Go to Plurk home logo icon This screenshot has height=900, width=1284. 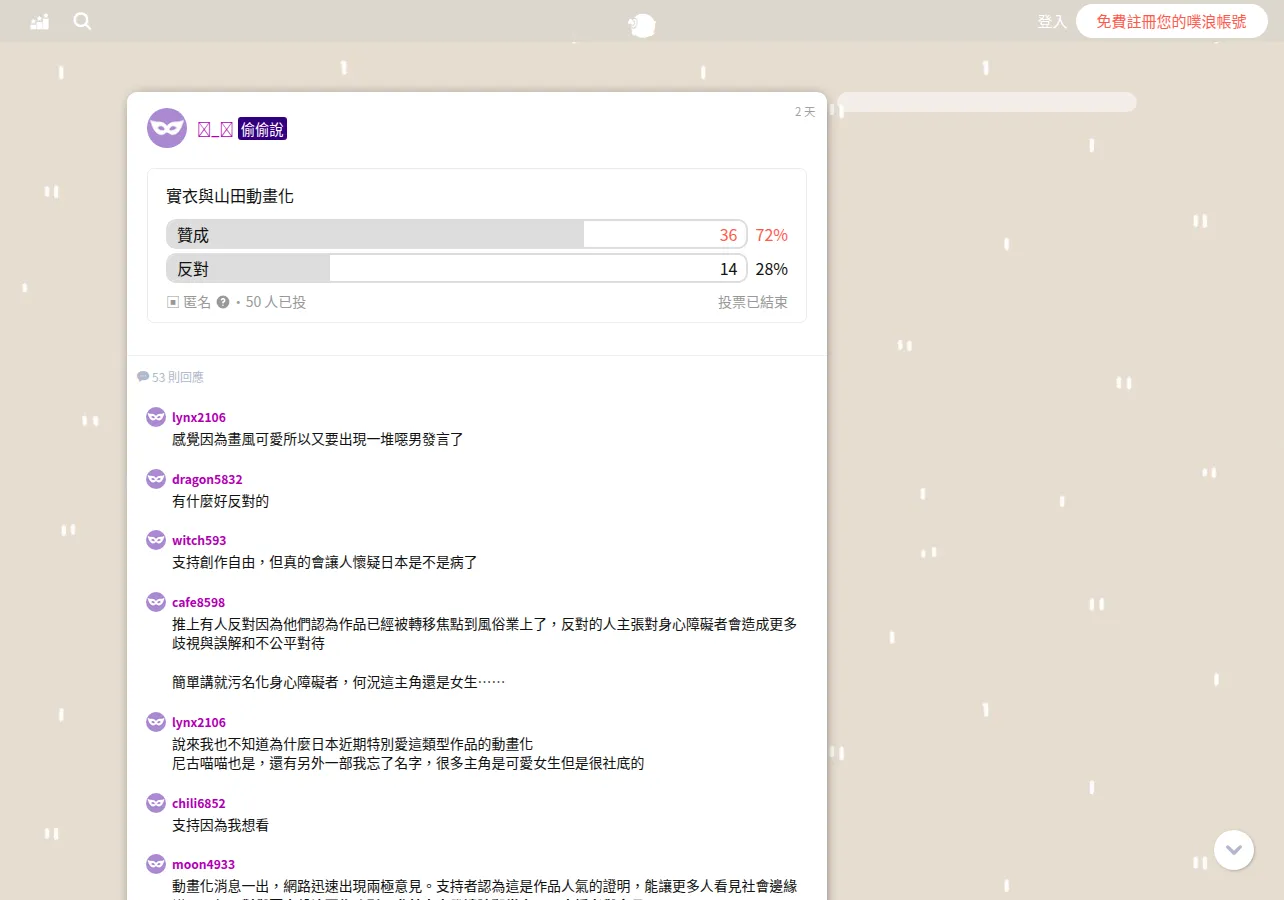point(642,25)
